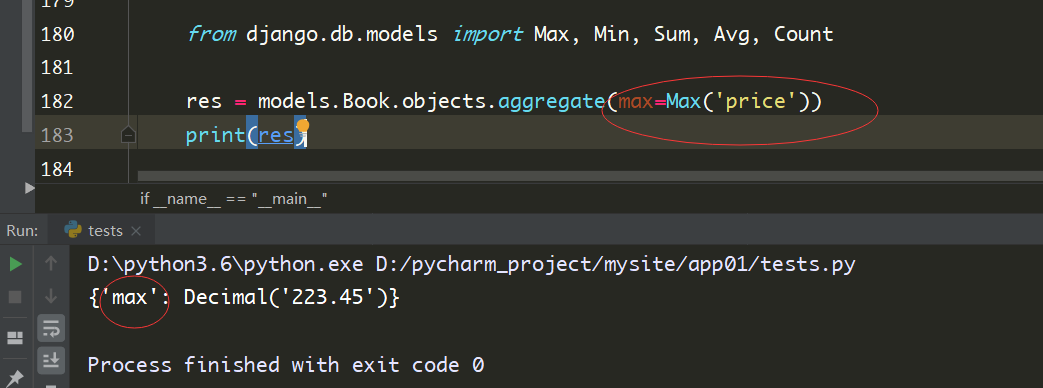Expand the left panel arrow beside line 184

point(29,188)
